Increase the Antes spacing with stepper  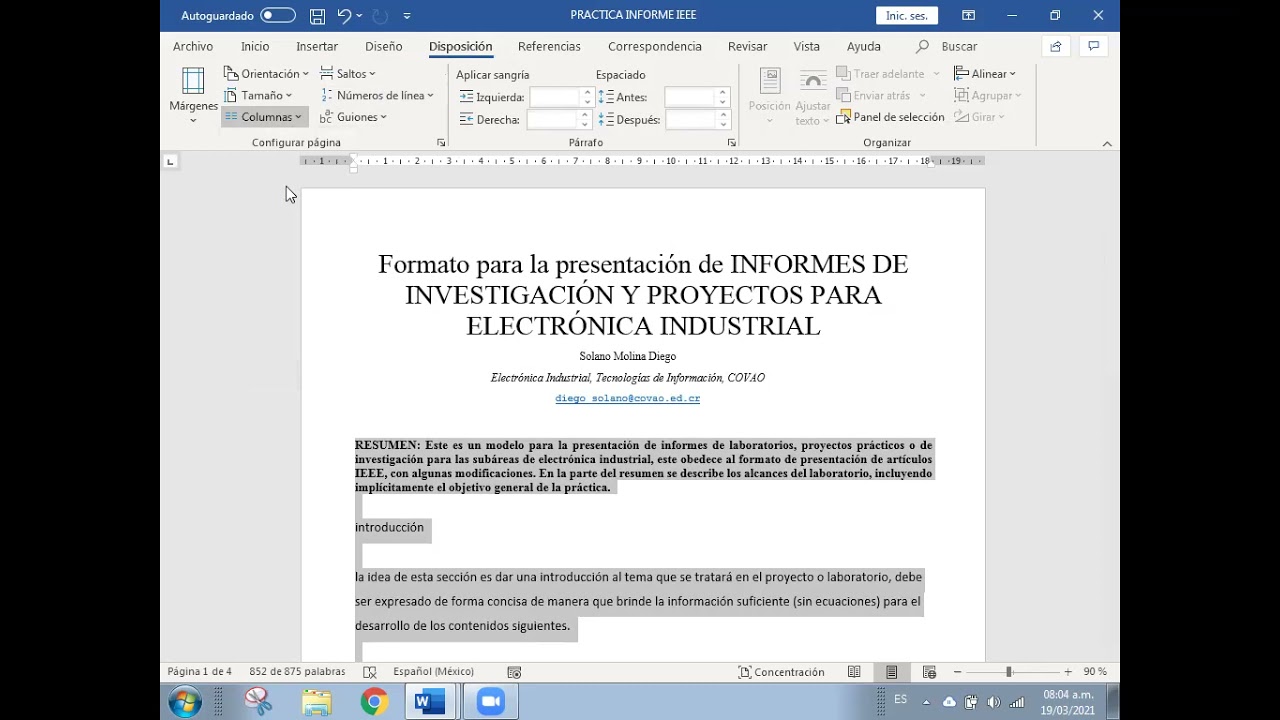pos(723,92)
